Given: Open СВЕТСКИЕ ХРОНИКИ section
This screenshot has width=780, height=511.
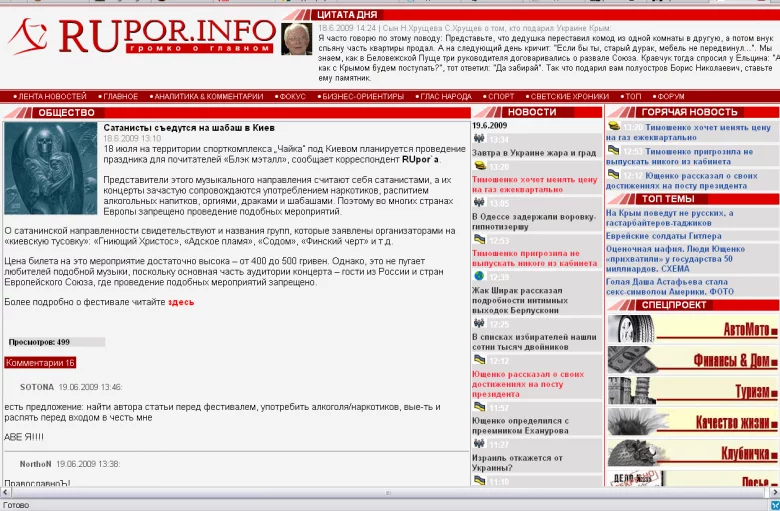Looking at the screenshot, I should pos(570,97).
